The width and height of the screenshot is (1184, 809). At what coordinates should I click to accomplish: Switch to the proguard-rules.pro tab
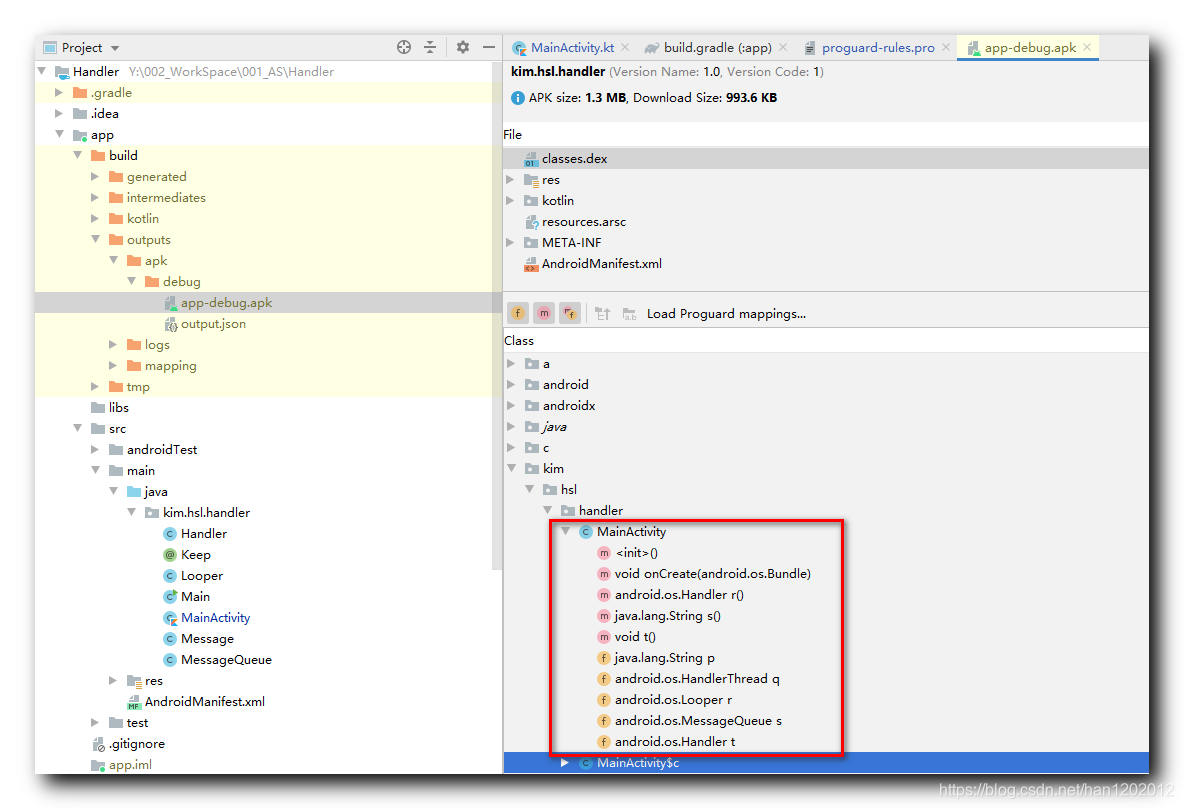click(872, 46)
